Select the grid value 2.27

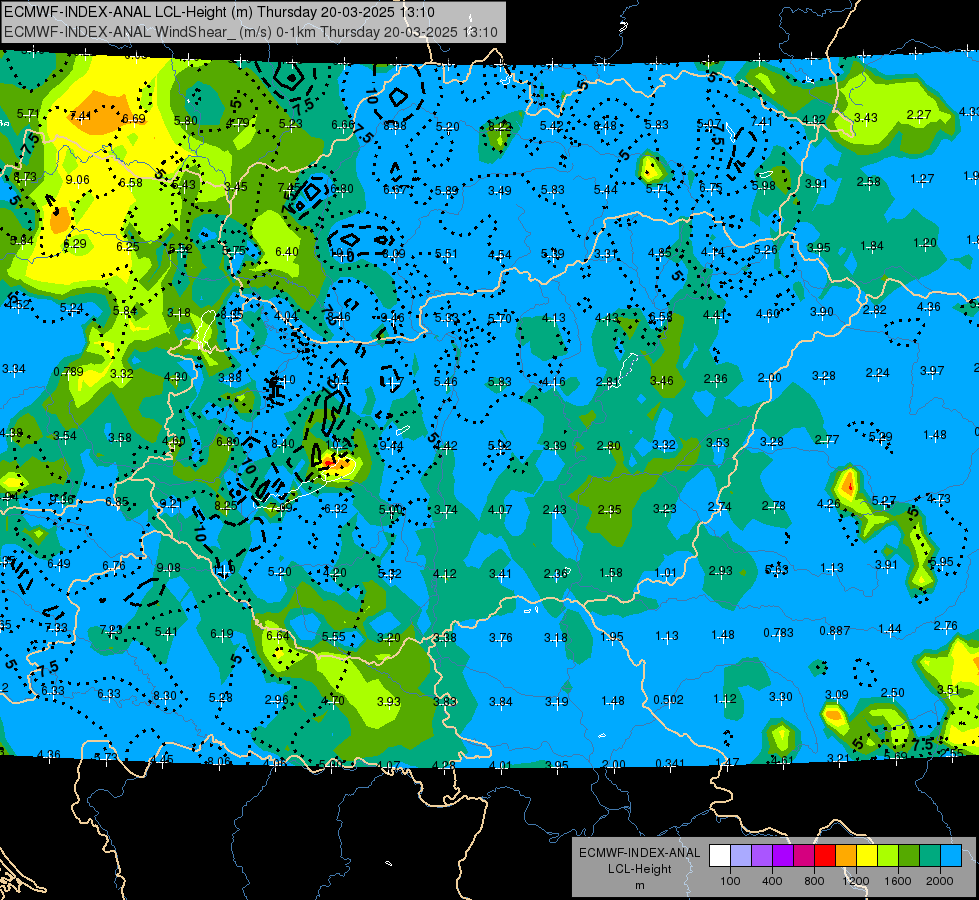click(x=919, y=115)
